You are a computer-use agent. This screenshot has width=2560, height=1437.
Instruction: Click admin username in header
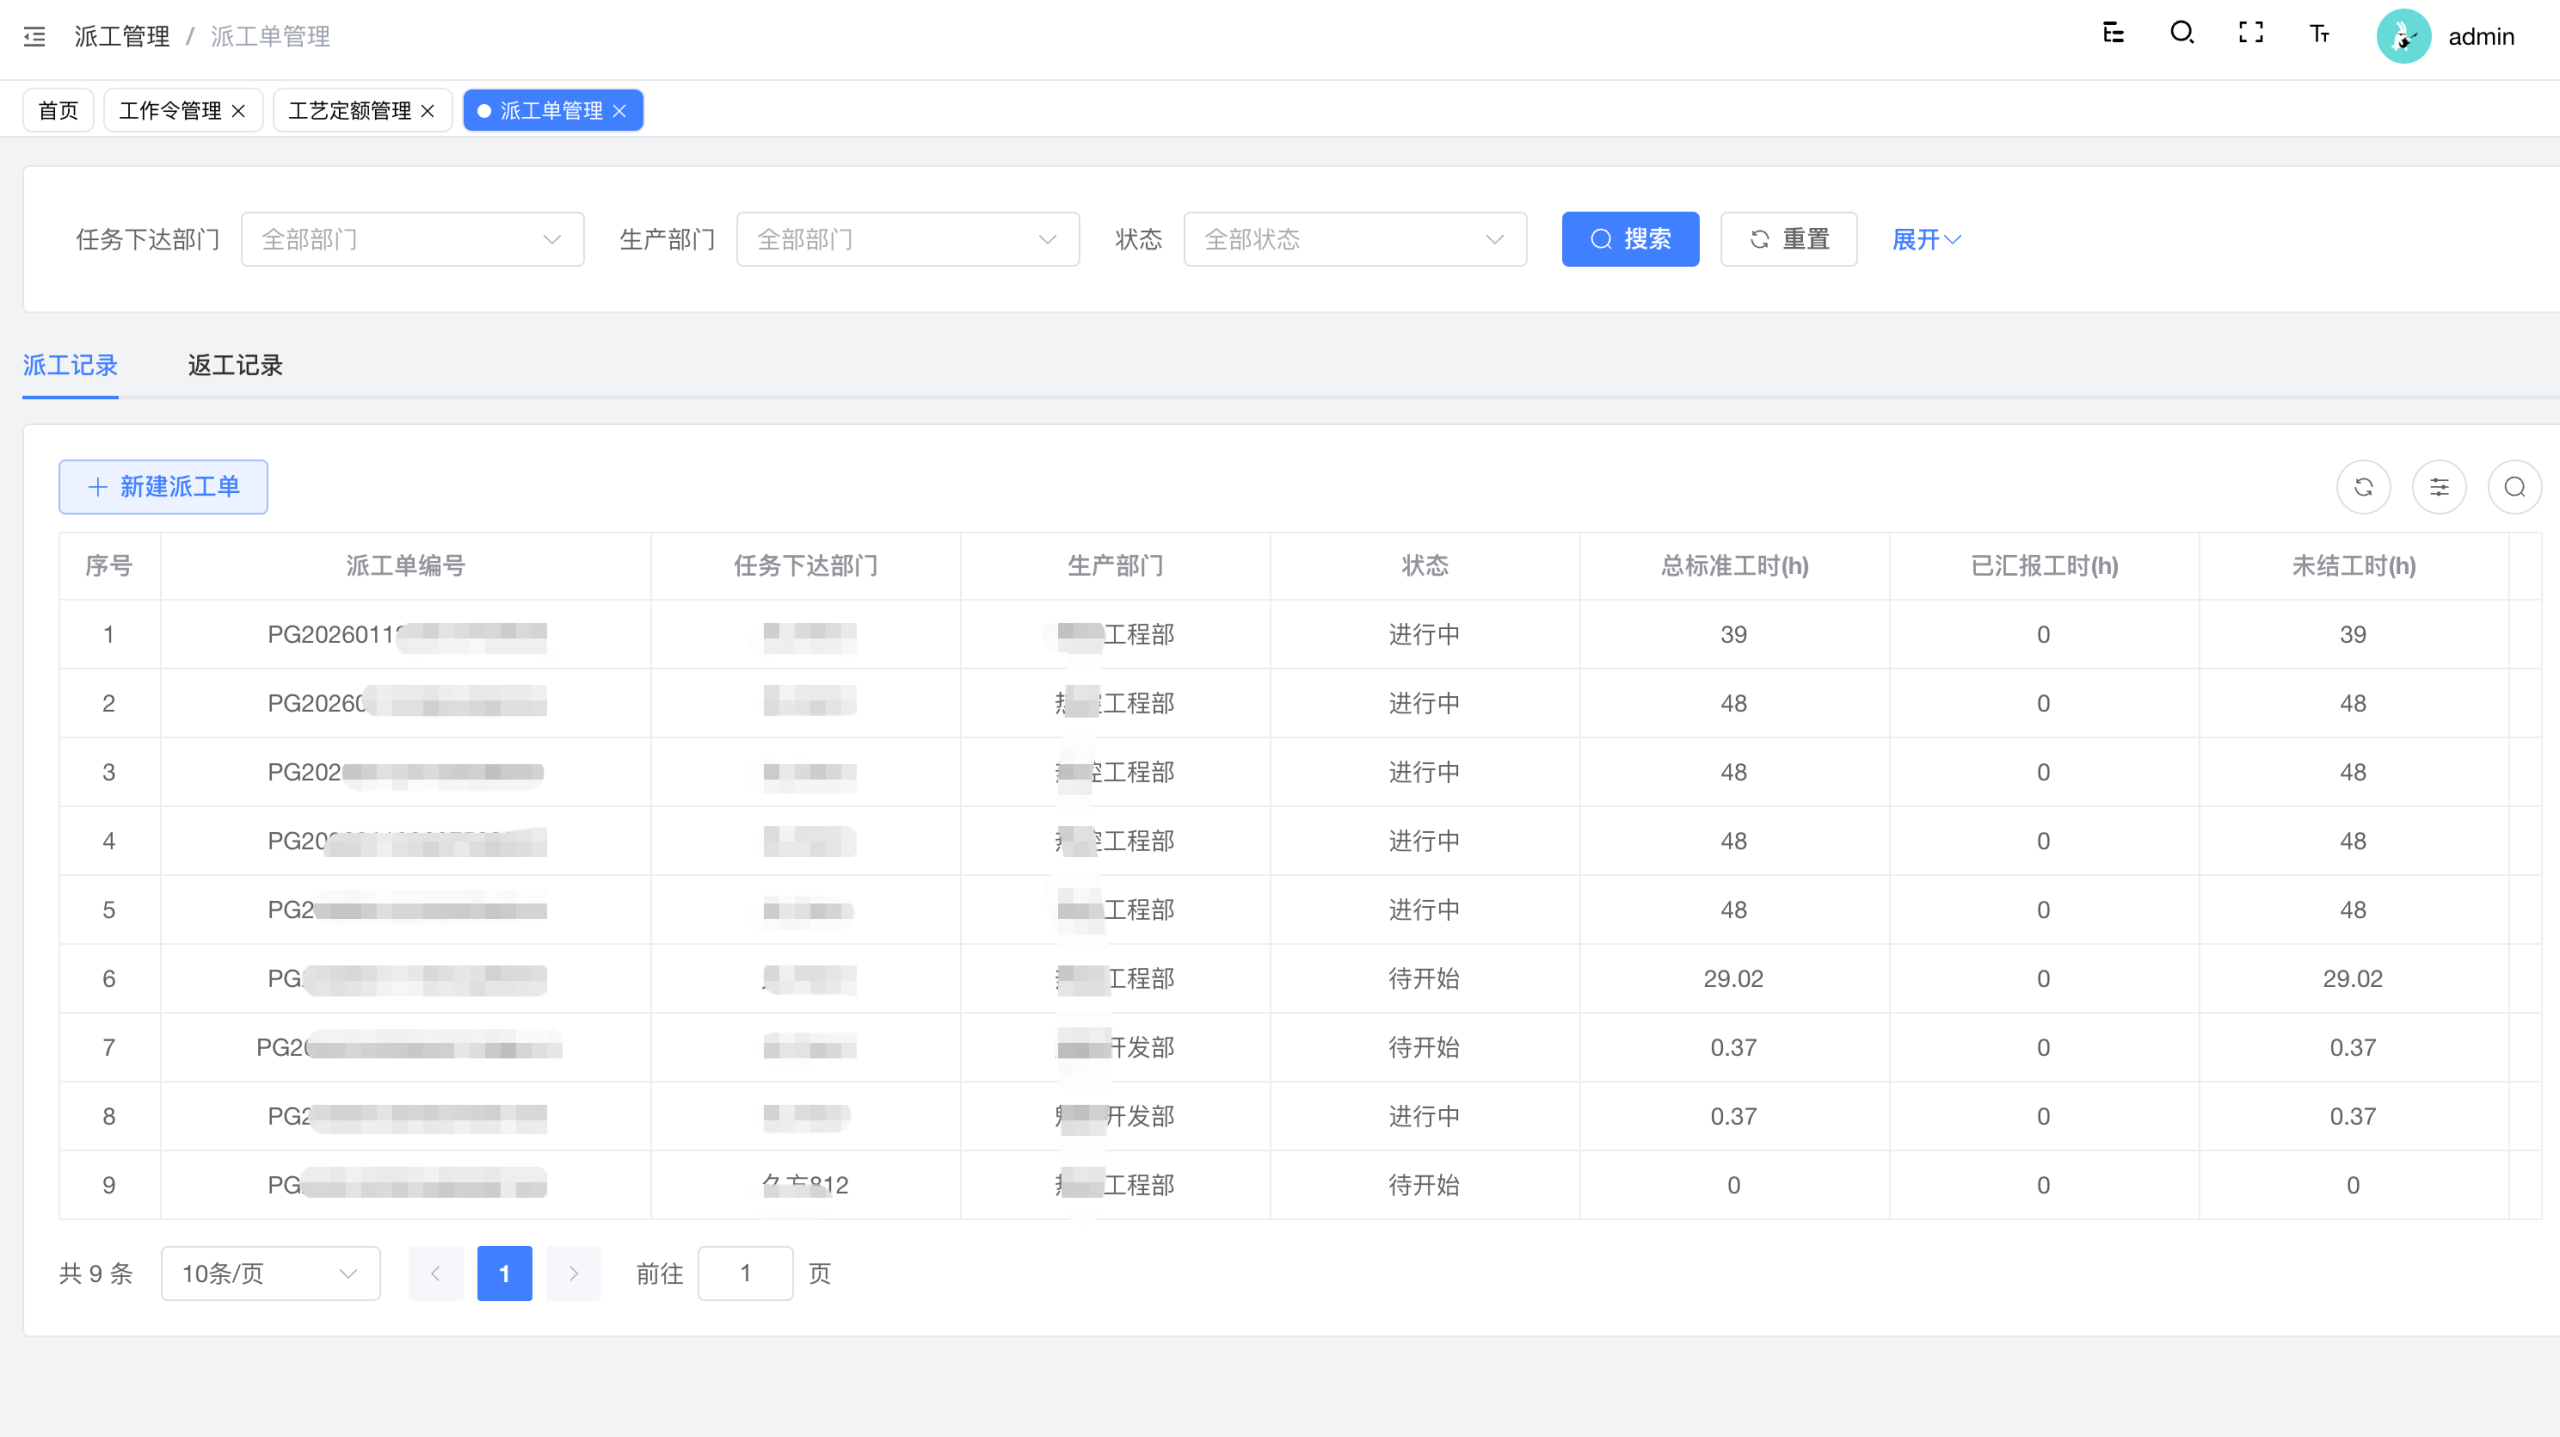coord(2481,37)
